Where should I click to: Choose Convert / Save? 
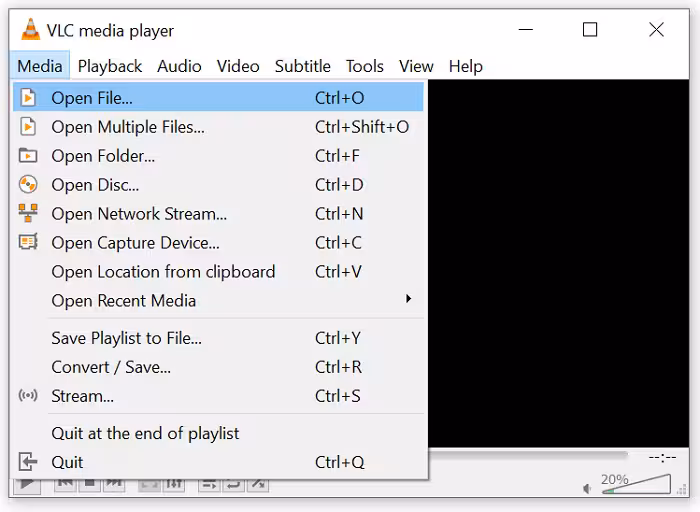(218, 367)
